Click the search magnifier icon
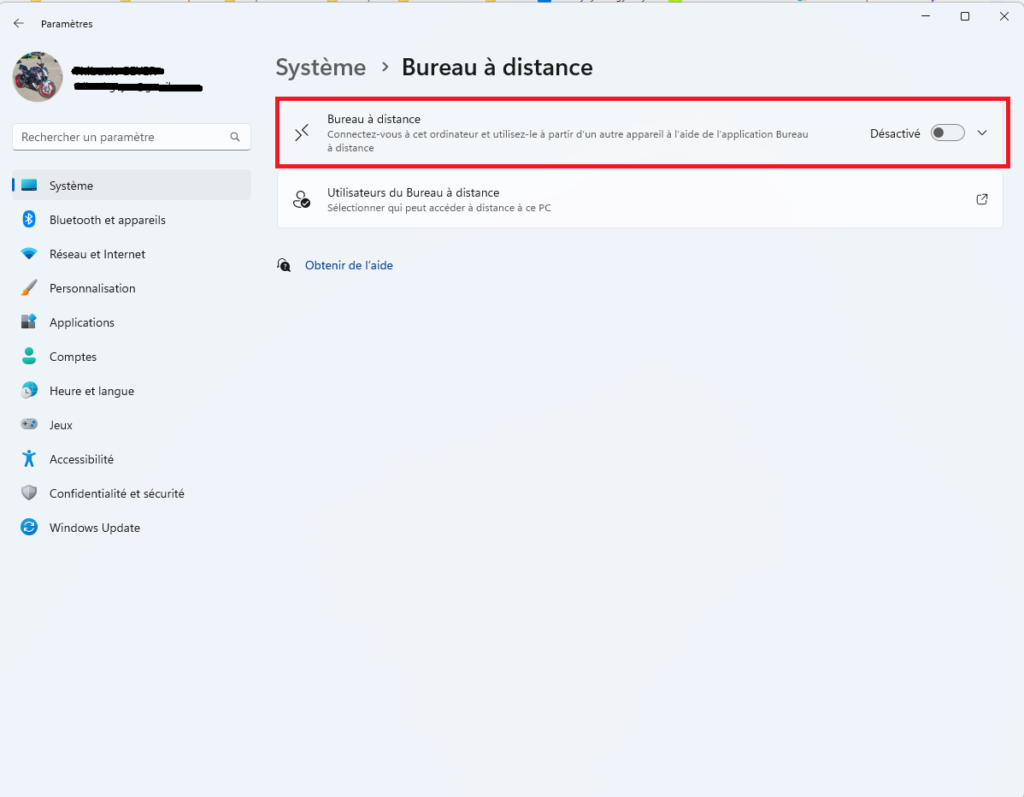This screenshot has height=797, width=1024. click(x=235, y=137)
